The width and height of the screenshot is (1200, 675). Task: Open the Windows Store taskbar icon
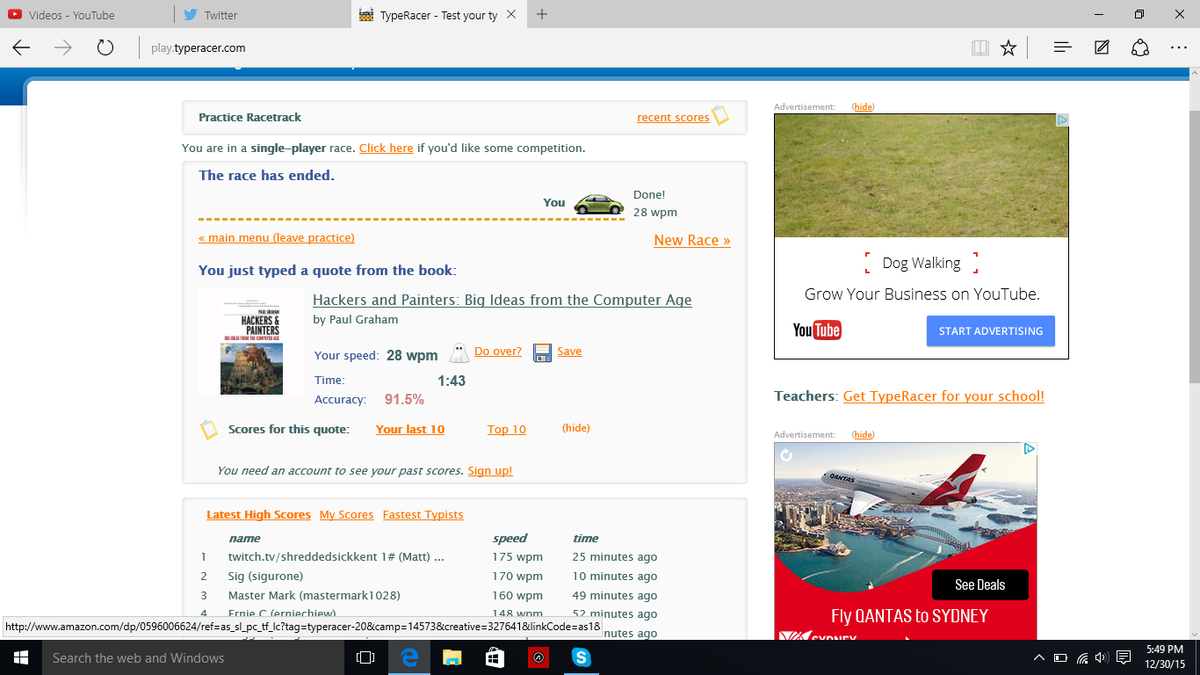coord(494,658)
